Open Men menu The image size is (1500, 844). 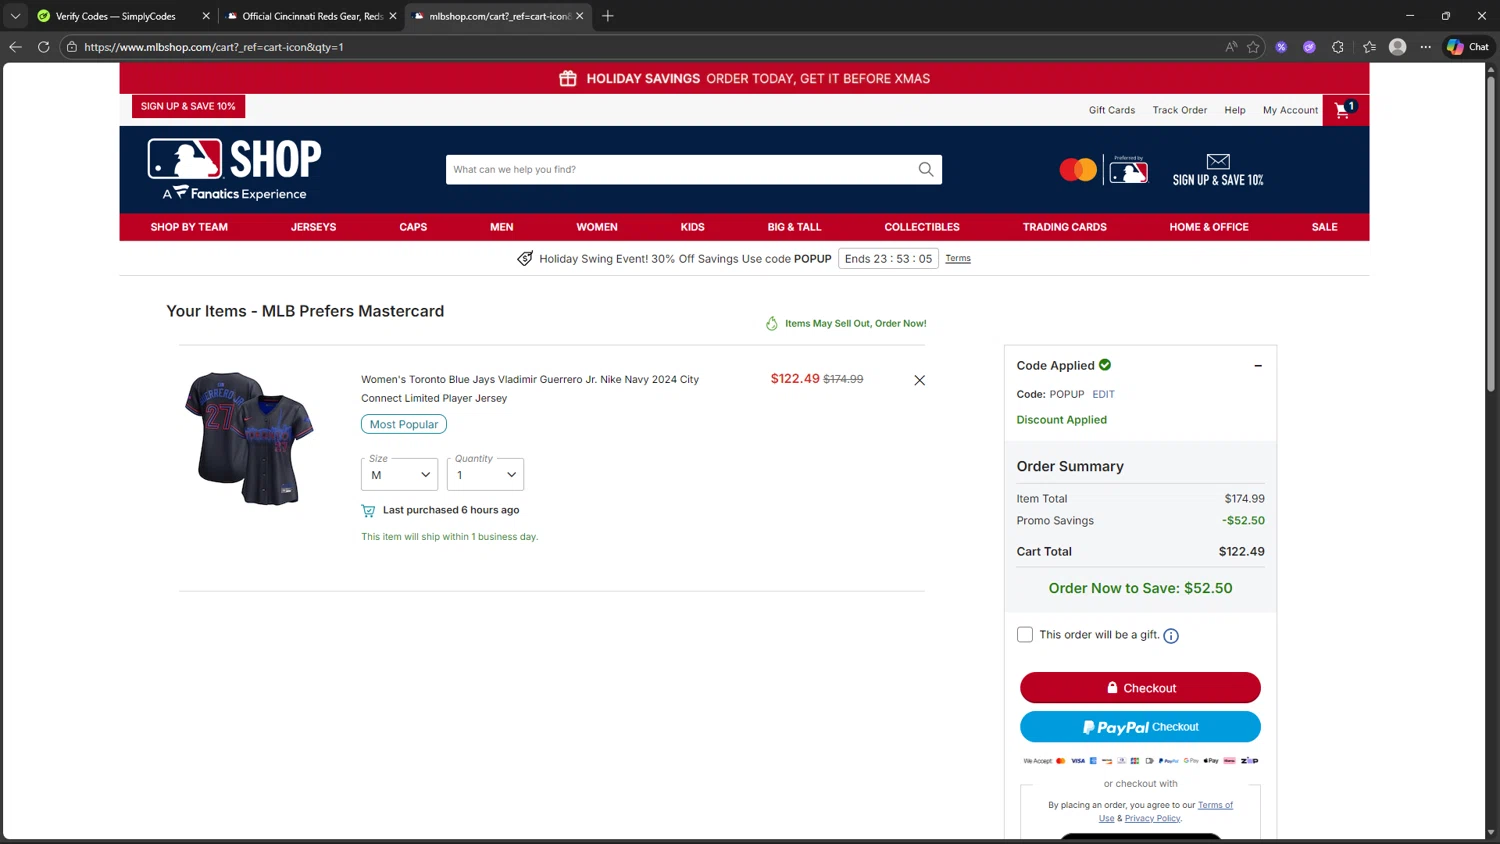click(502, 227)
